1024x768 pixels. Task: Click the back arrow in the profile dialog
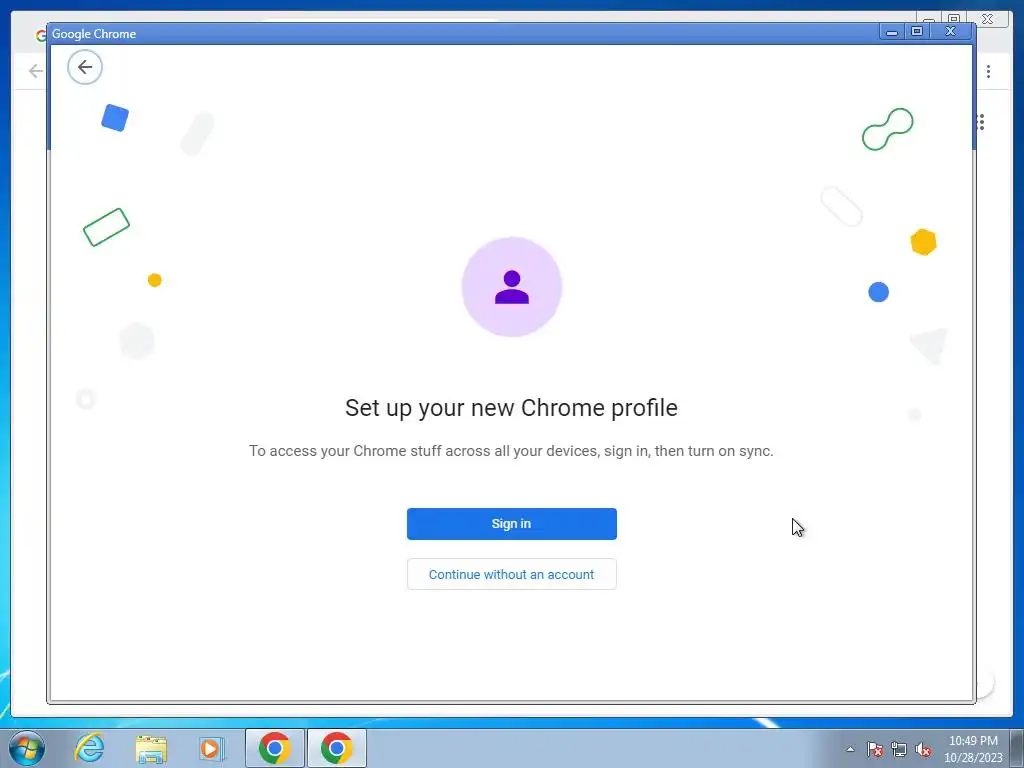85,67
